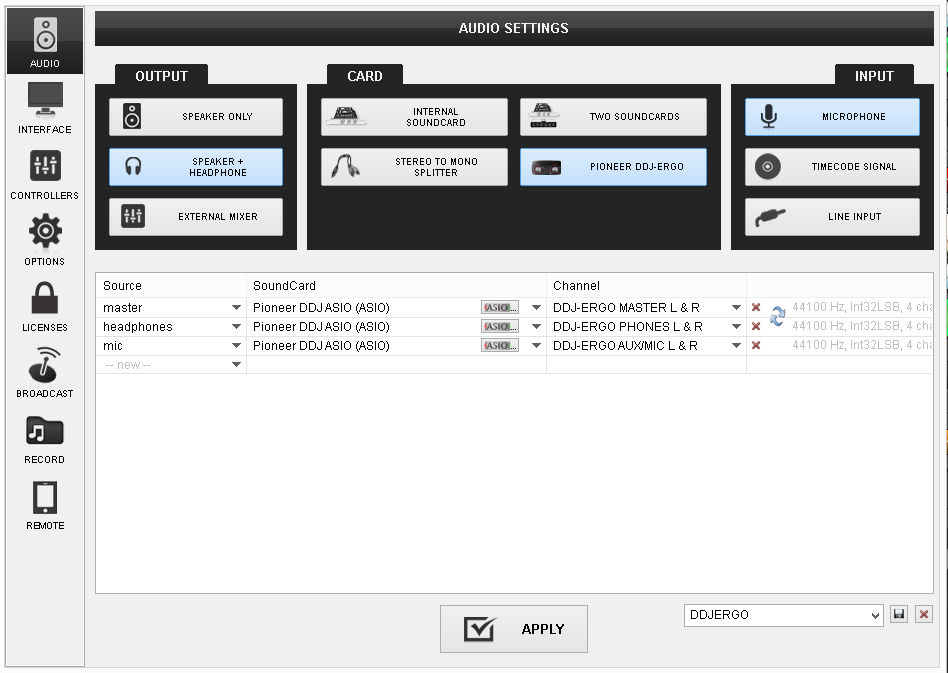Select External Mixer output
The image size is (948, 673).
point(196,216)
